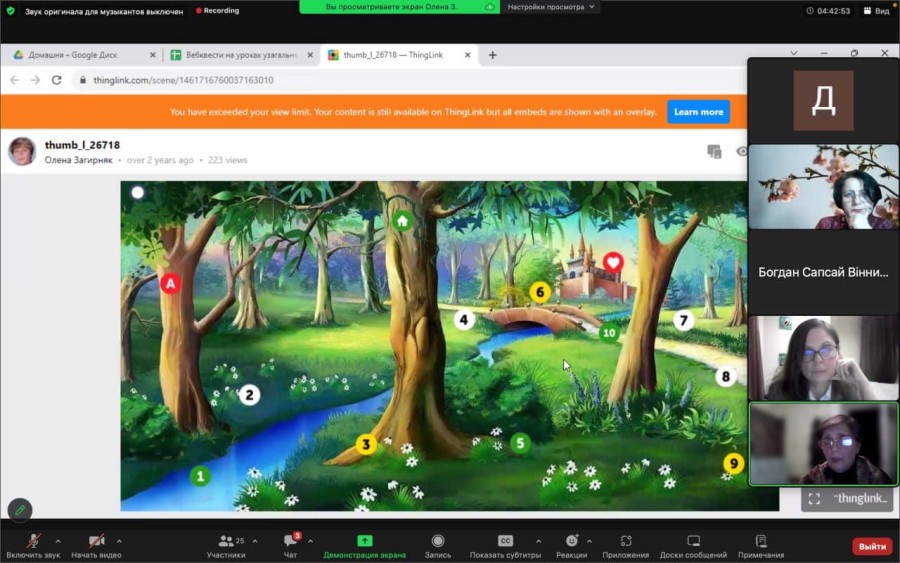
Task: Click the browser tab search chevron
Action: tap(794, 53)
